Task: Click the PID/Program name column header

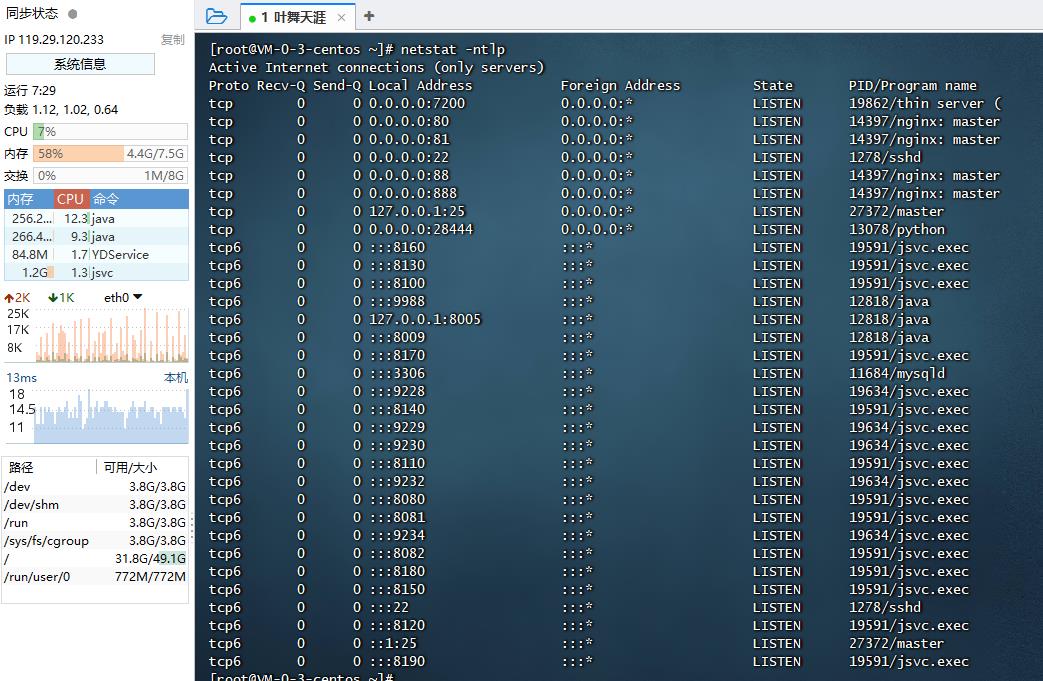Action: (913, 85)
